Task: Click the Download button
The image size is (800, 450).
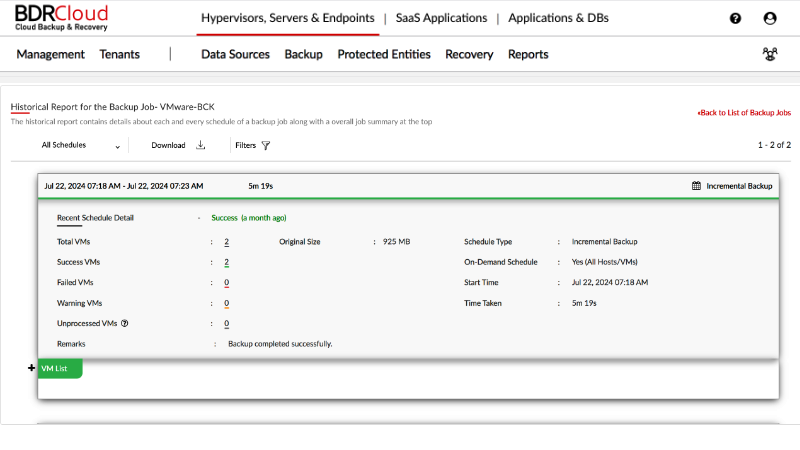Action: [179, 145]
